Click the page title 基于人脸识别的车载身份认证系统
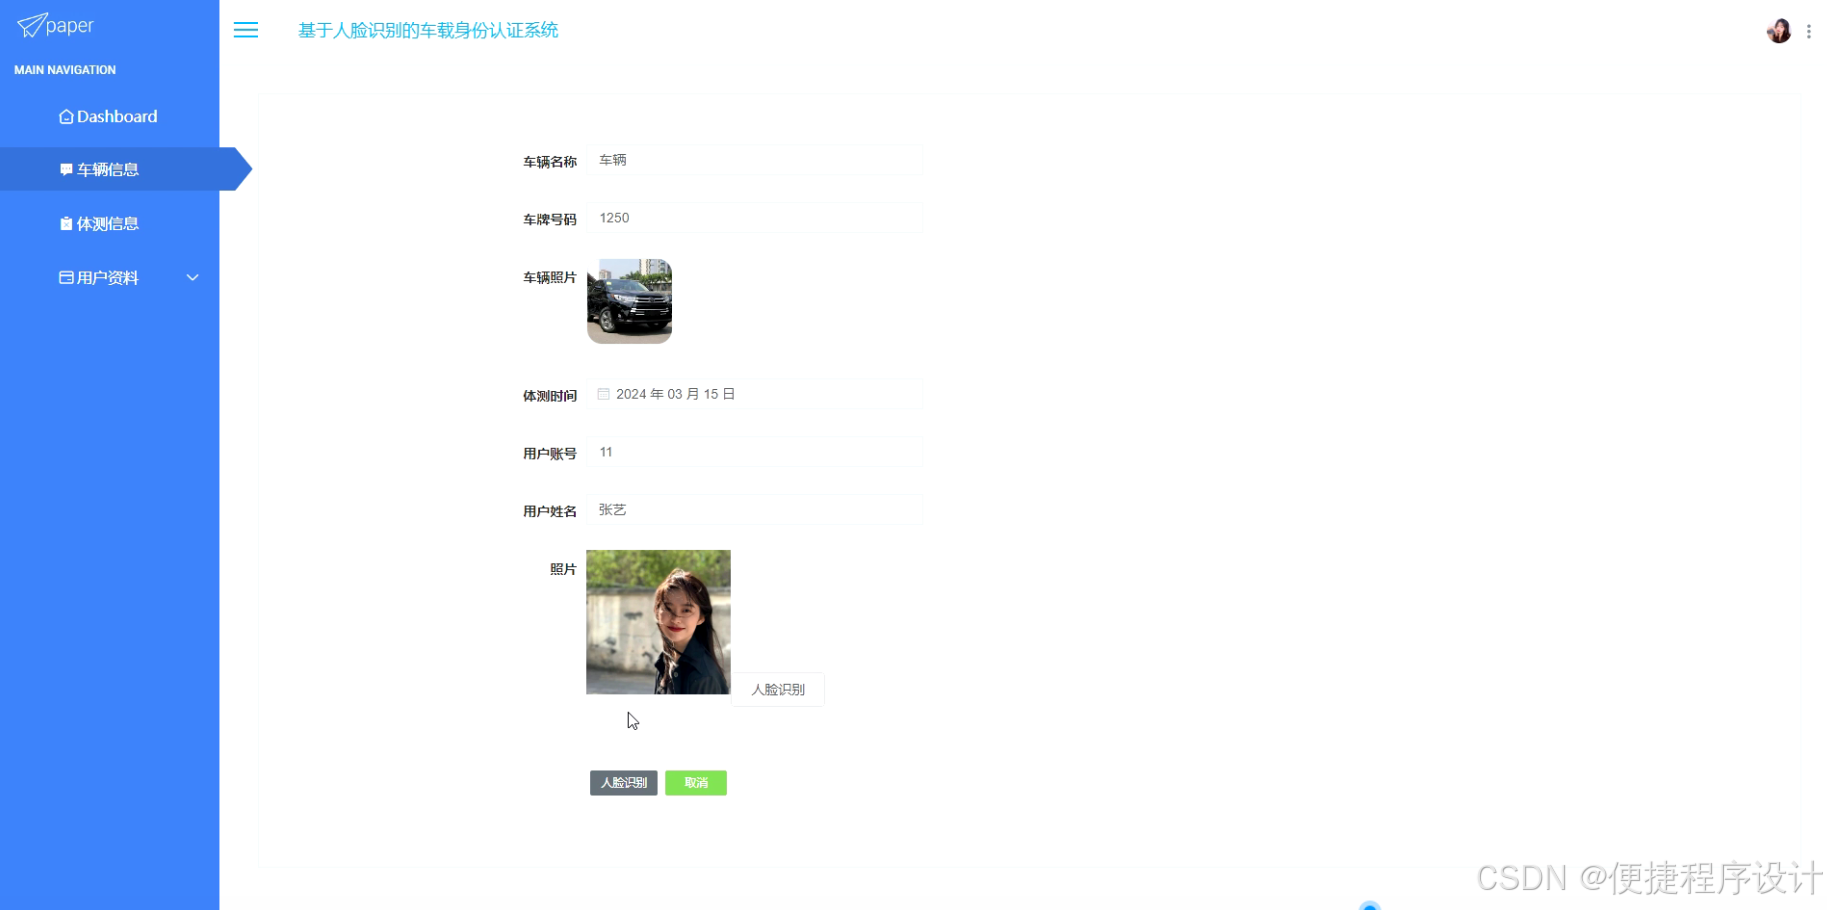Viewport: 1827px width, 910px height. click(x=428, y=31)
